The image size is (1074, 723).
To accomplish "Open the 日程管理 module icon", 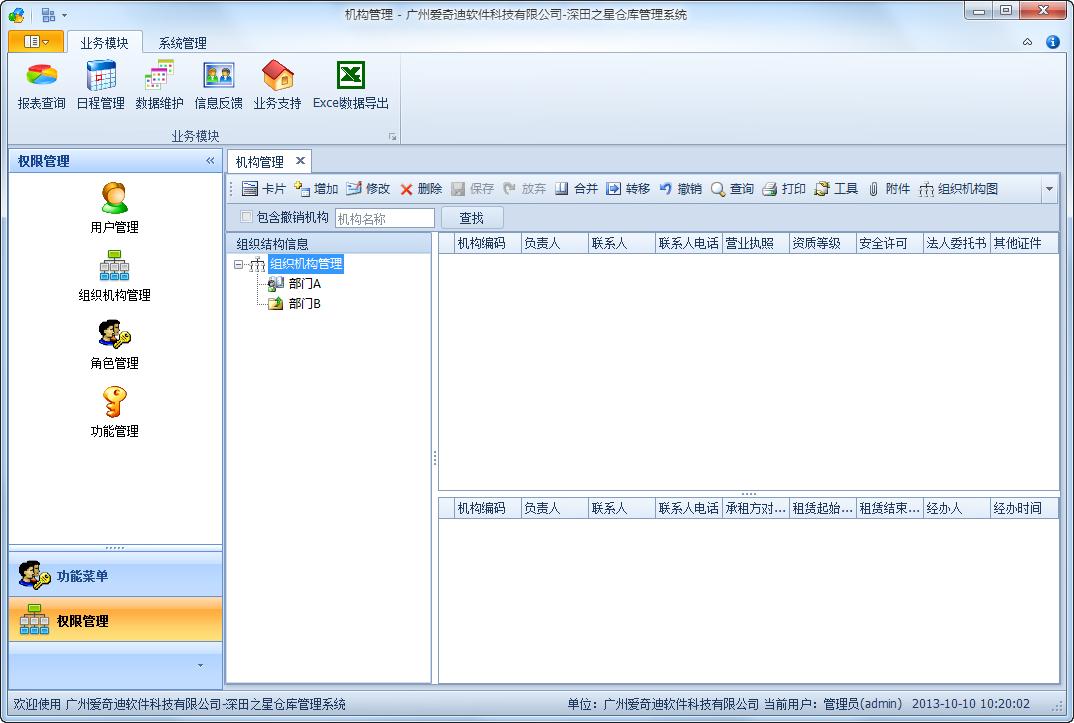I will tap(100, 85).
